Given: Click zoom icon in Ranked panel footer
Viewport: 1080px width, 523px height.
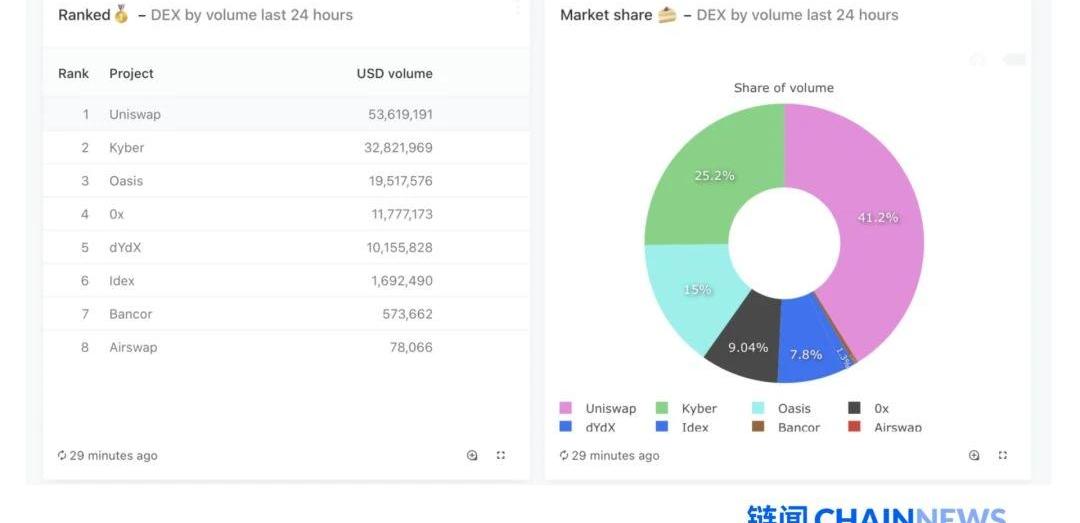Looking at the screenshot, I should click(472, 455).
